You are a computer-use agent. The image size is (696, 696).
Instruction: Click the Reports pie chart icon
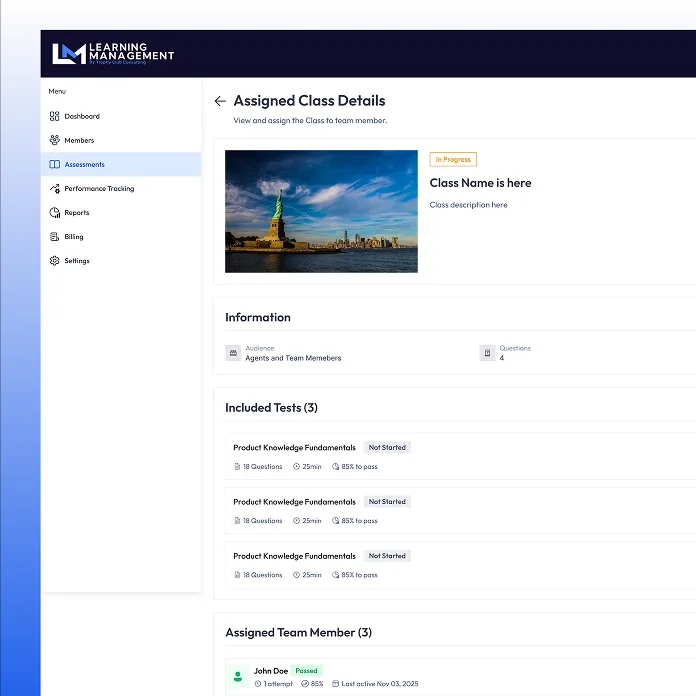click(55, 213)
